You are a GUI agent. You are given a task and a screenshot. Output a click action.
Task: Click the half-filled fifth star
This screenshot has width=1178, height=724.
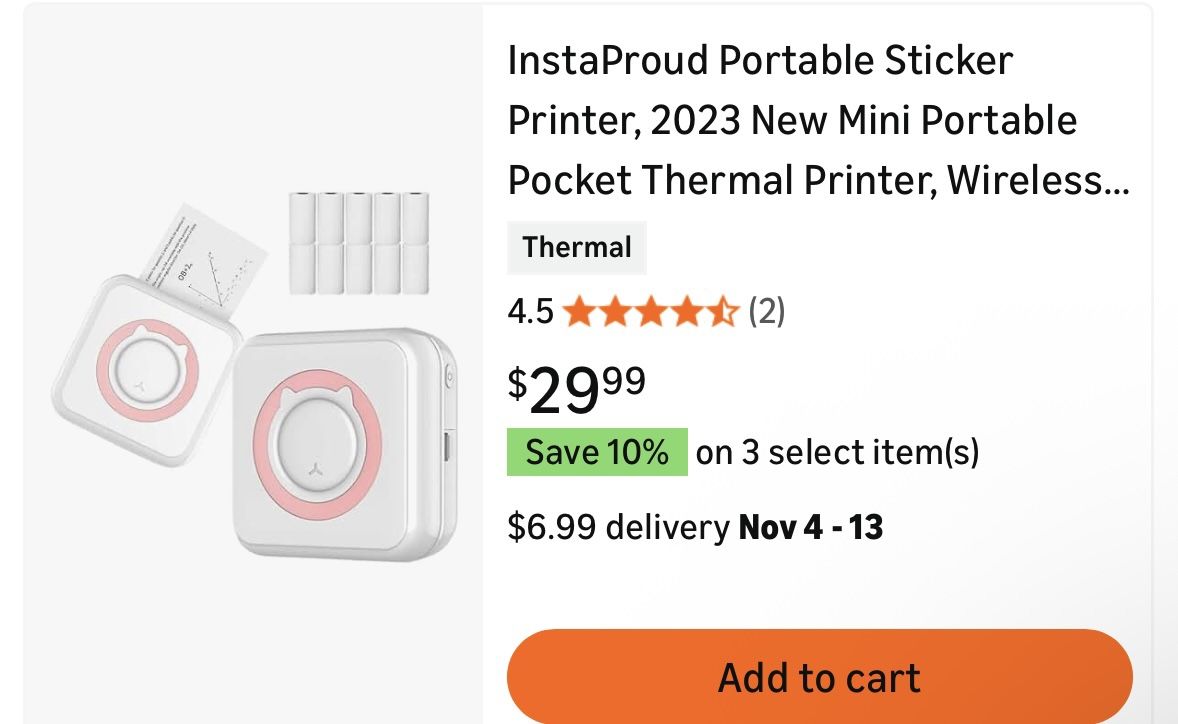click(725, 312)
